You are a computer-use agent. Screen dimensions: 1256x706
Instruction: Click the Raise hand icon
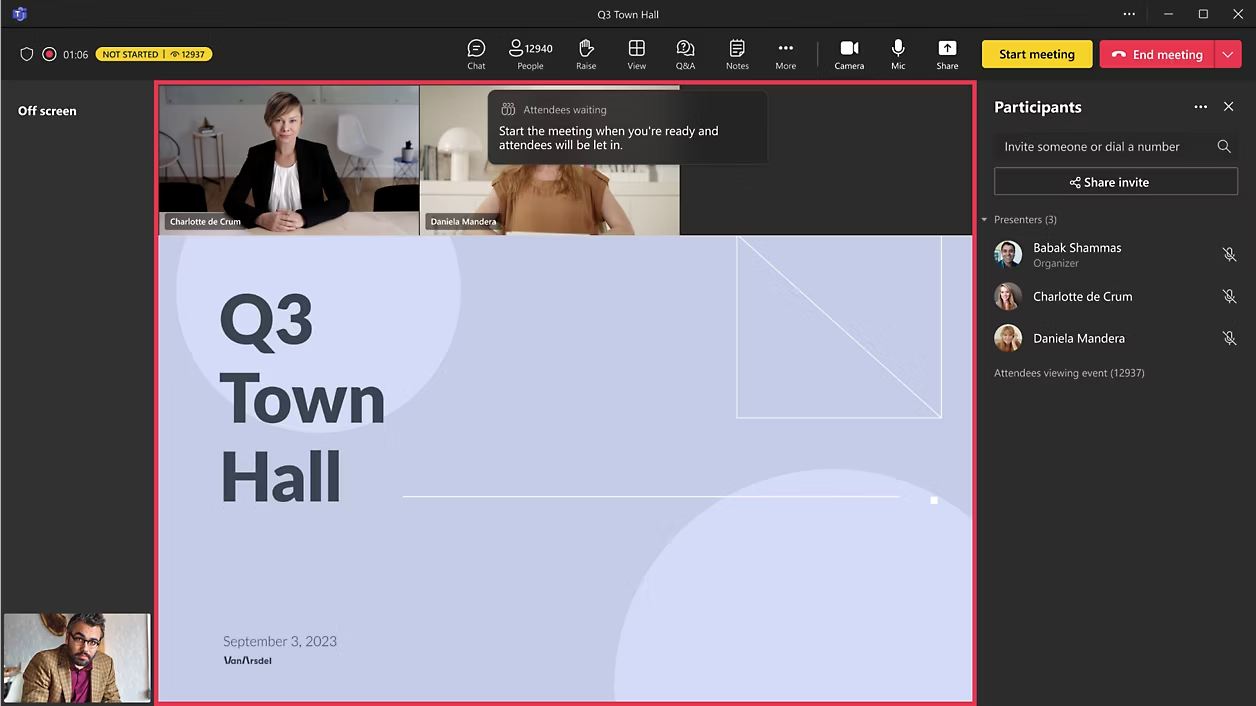586,54
